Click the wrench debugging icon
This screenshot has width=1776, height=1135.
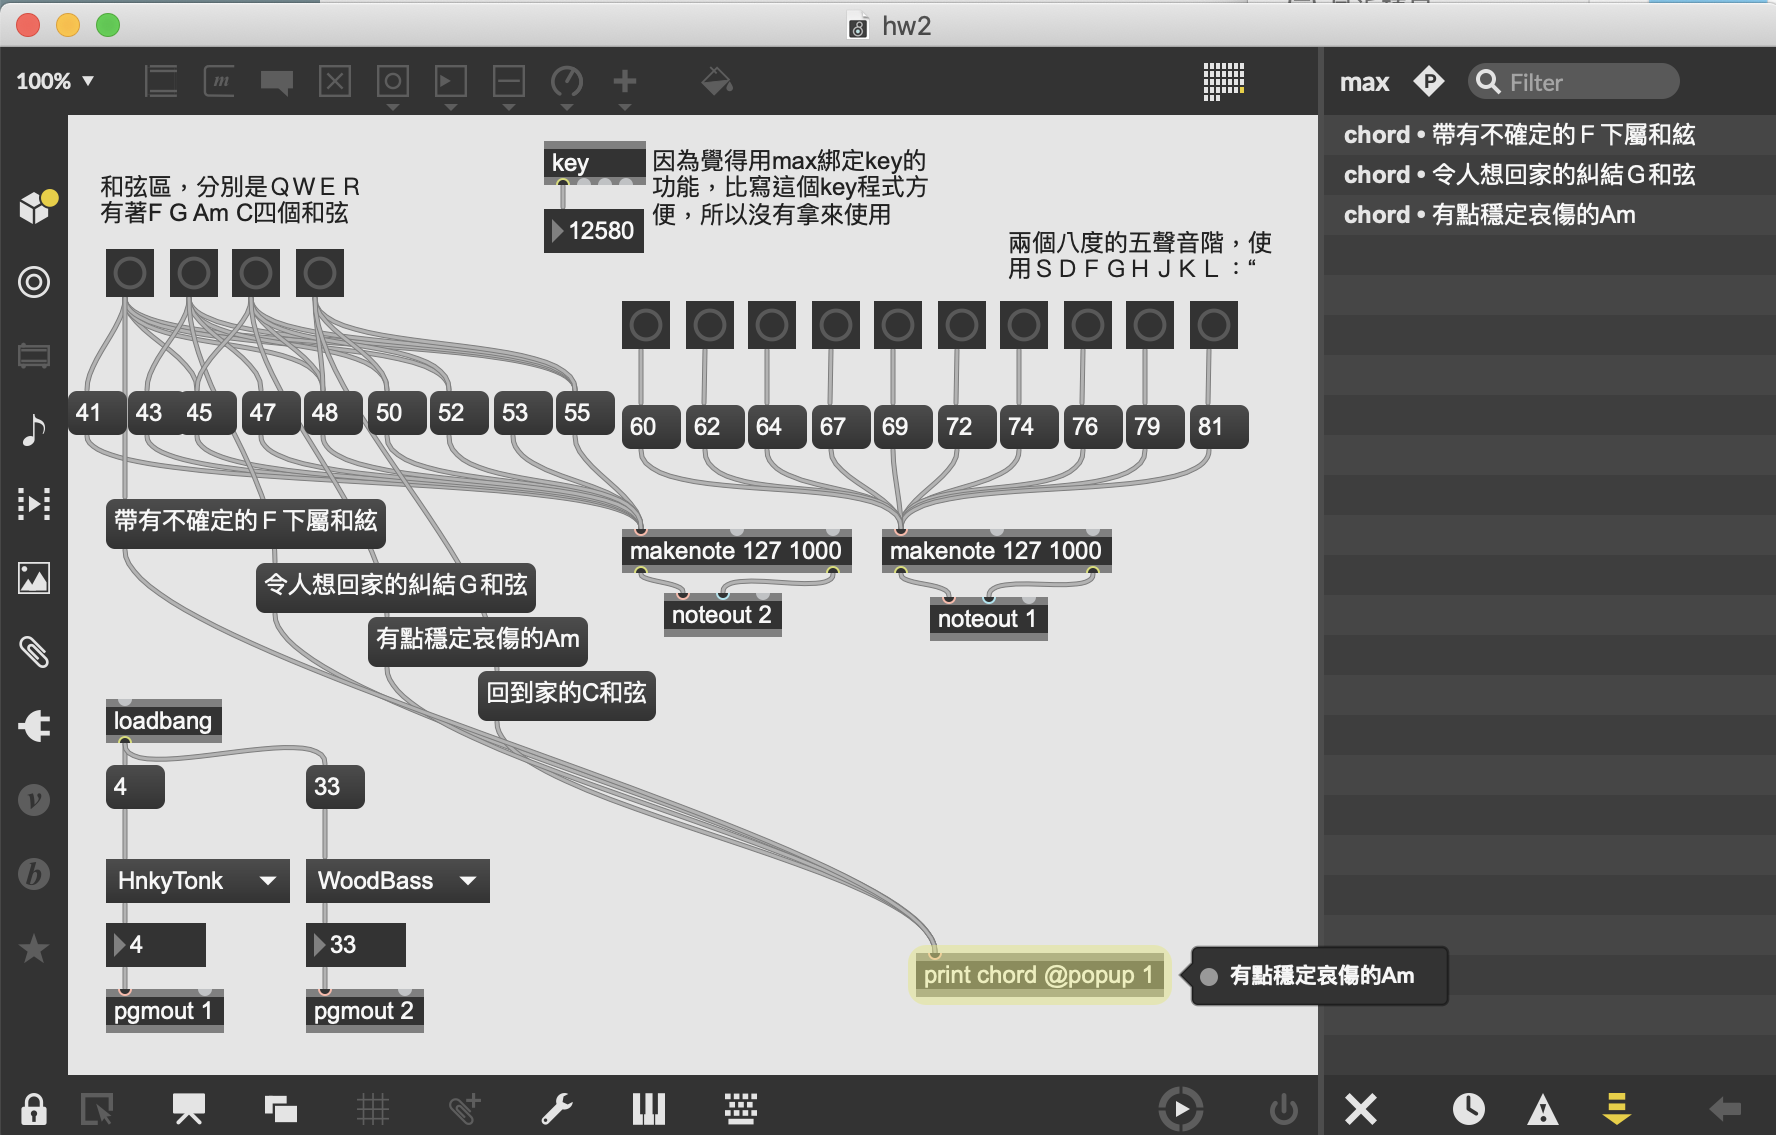(556, 1108)
